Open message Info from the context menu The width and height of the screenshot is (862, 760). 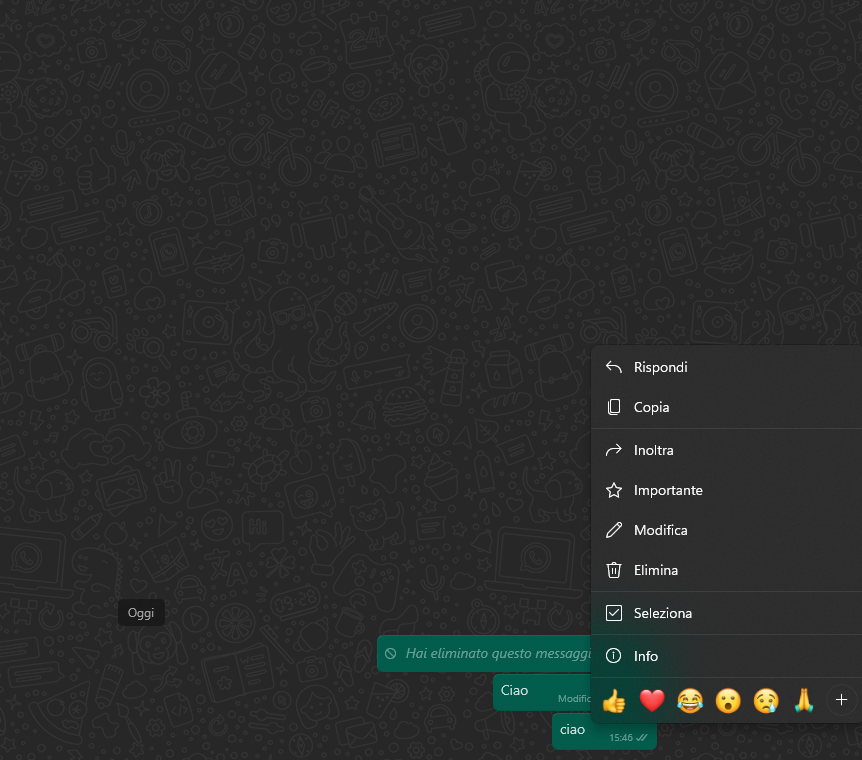point(646,656)
